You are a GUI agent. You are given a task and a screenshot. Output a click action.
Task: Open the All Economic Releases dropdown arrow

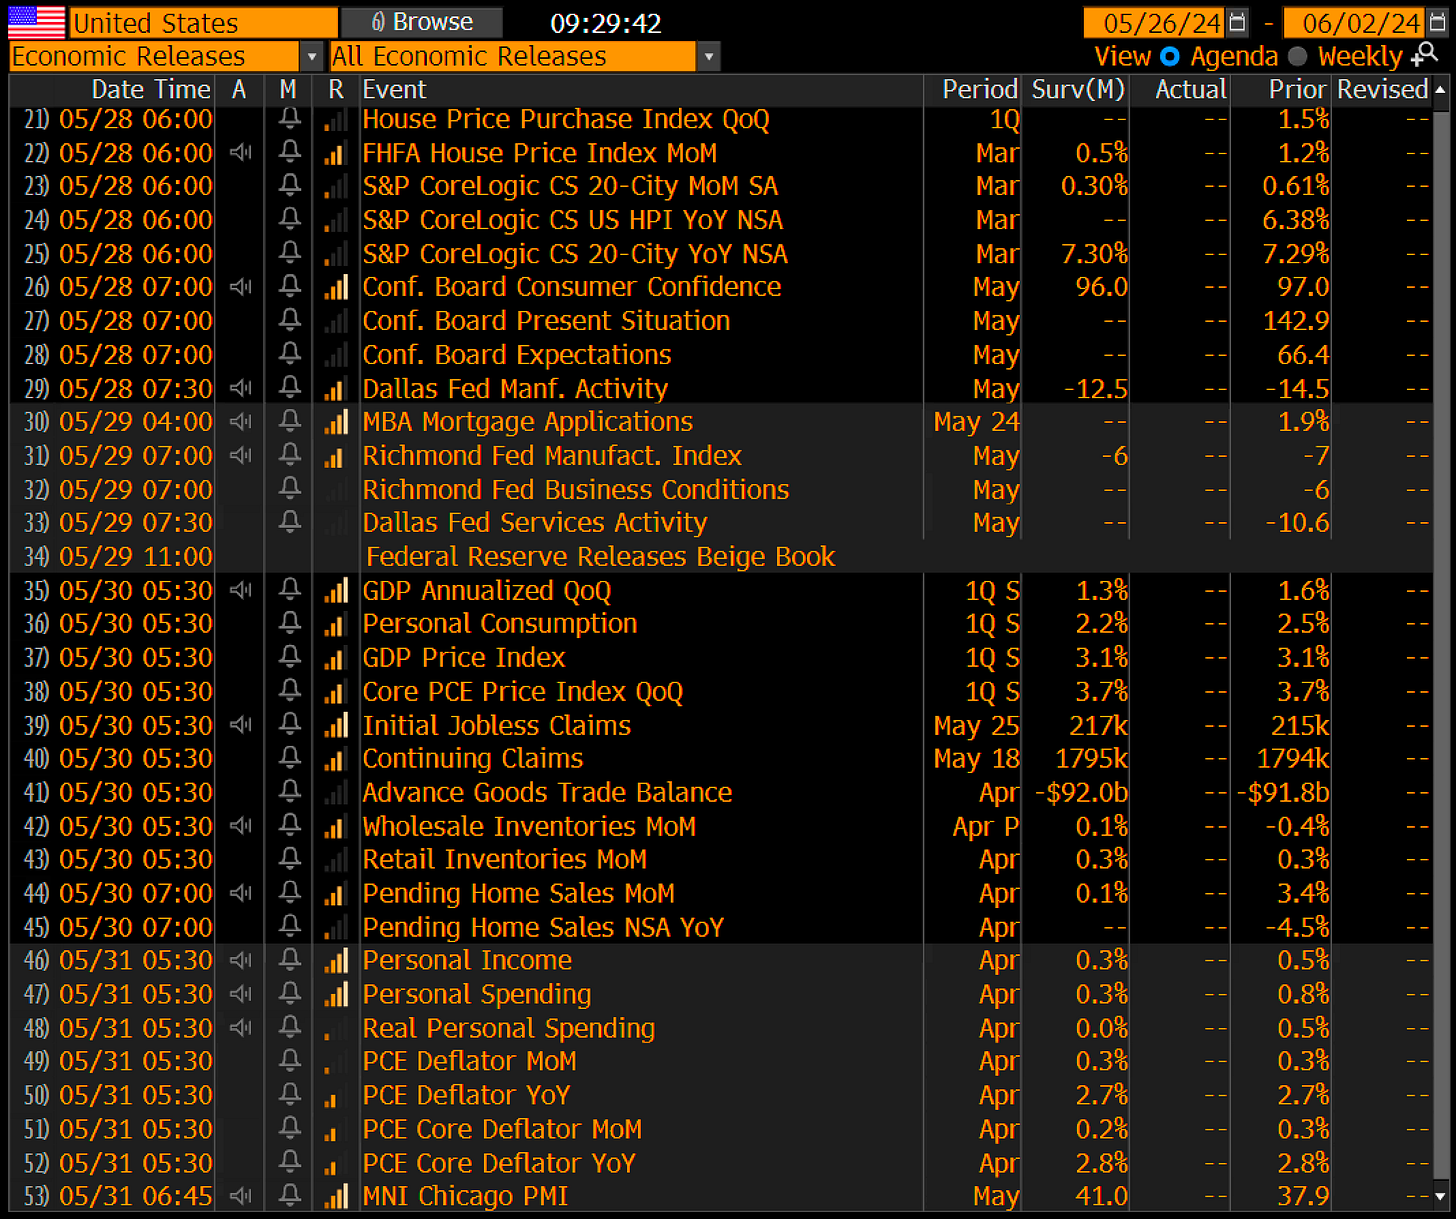[x=709, y=57]
